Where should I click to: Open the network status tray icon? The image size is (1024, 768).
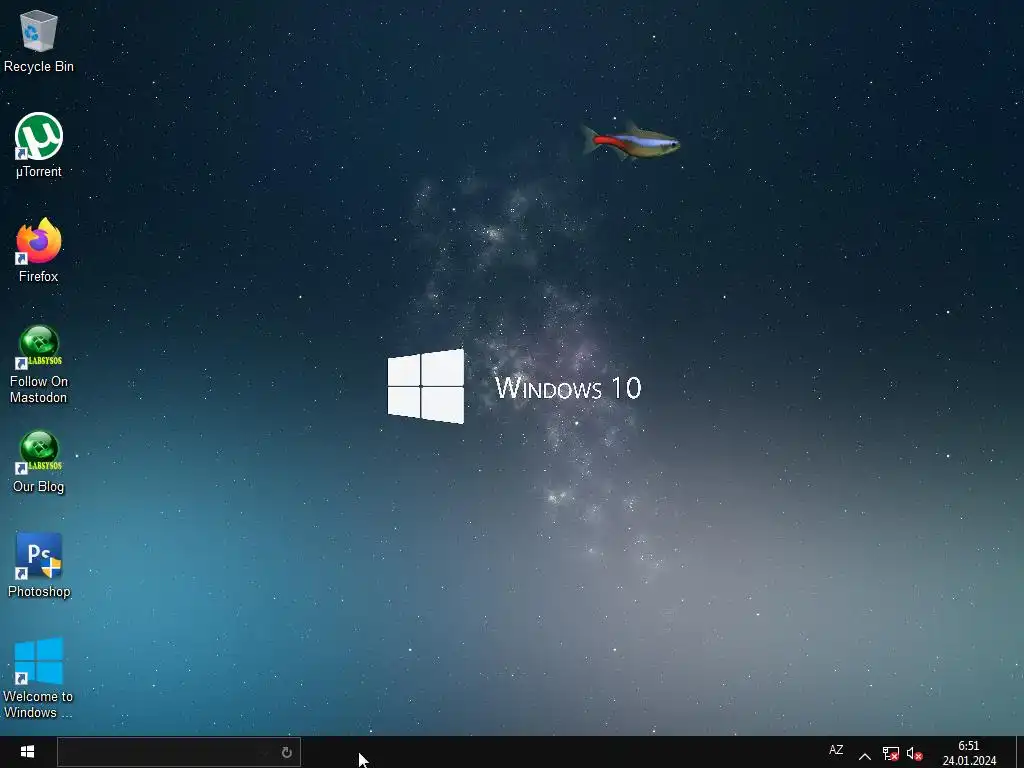[x=891, y=754]
